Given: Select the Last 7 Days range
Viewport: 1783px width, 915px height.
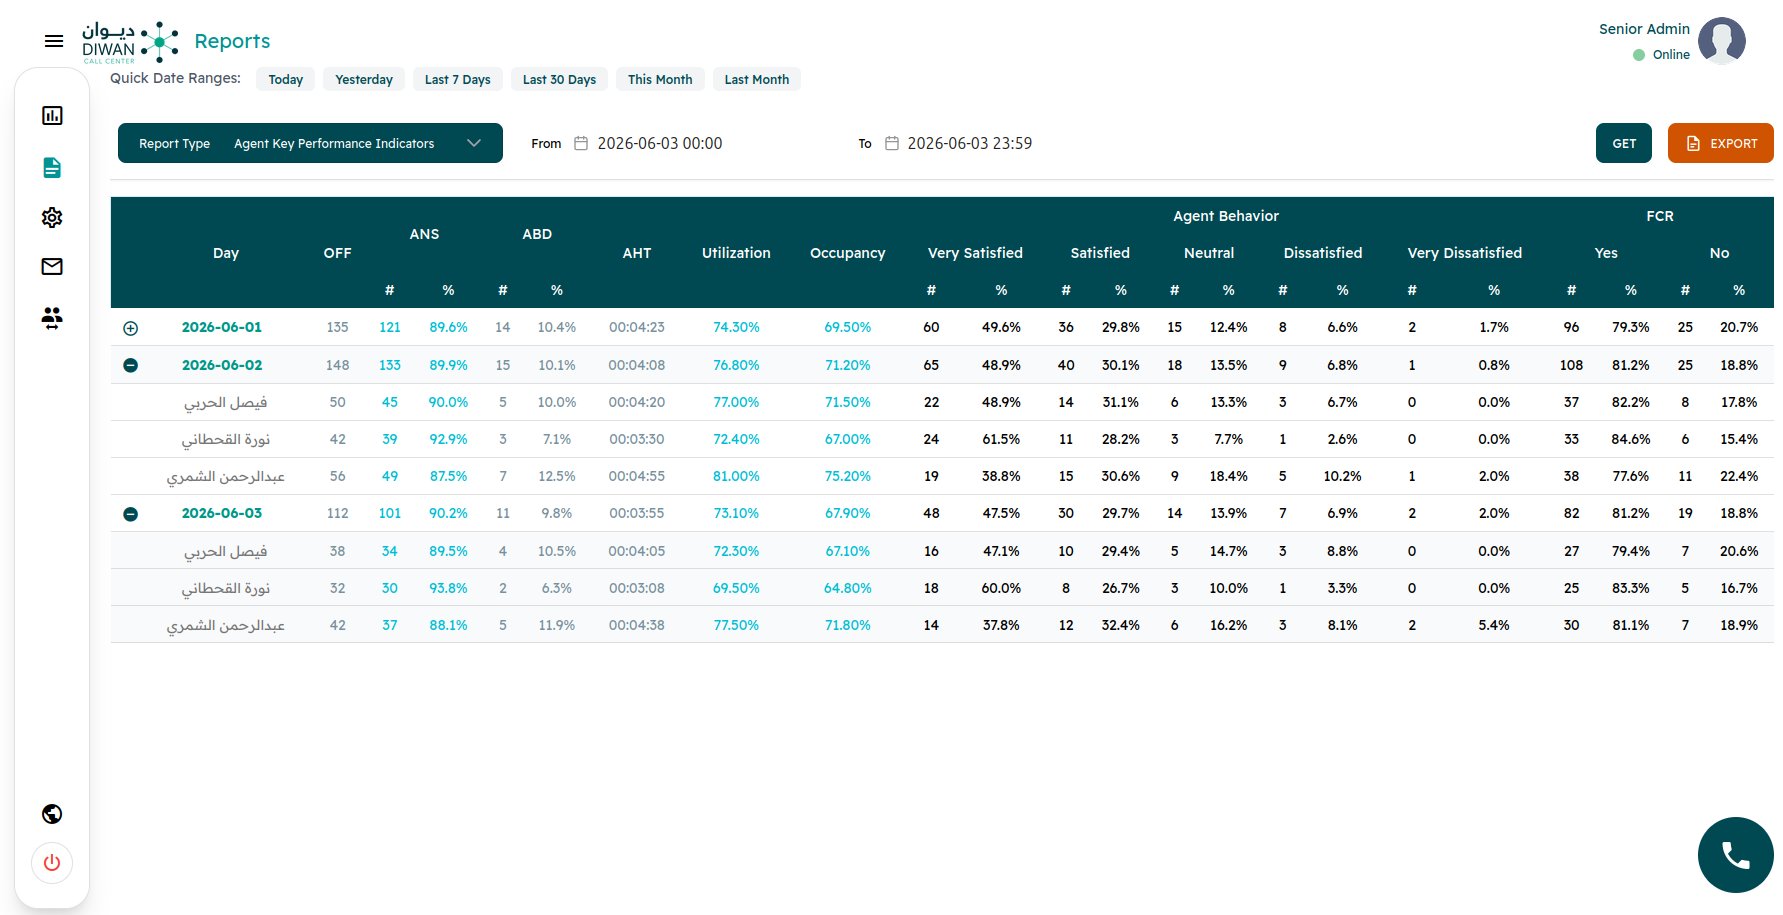Looking at the screenshot, I should tap(458, 79).
